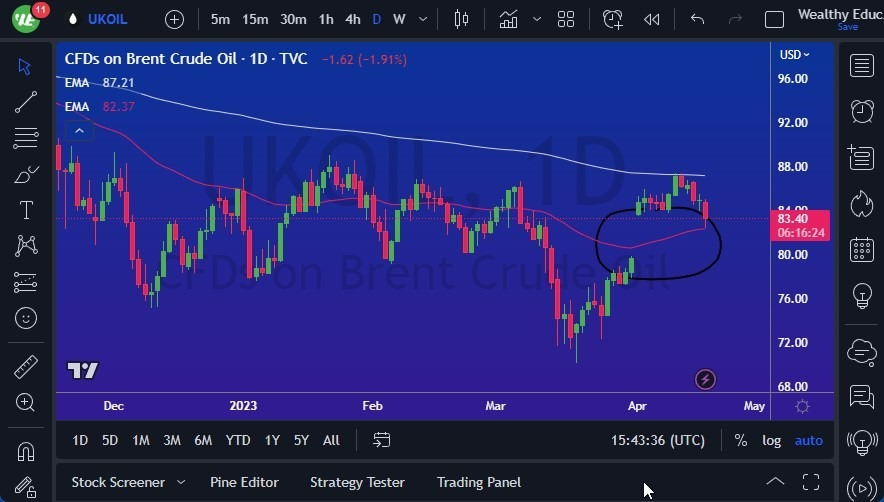This screenshot has width=884, height=502.
Task: Open the USD currency dropdown
Action: pos(794,55)
